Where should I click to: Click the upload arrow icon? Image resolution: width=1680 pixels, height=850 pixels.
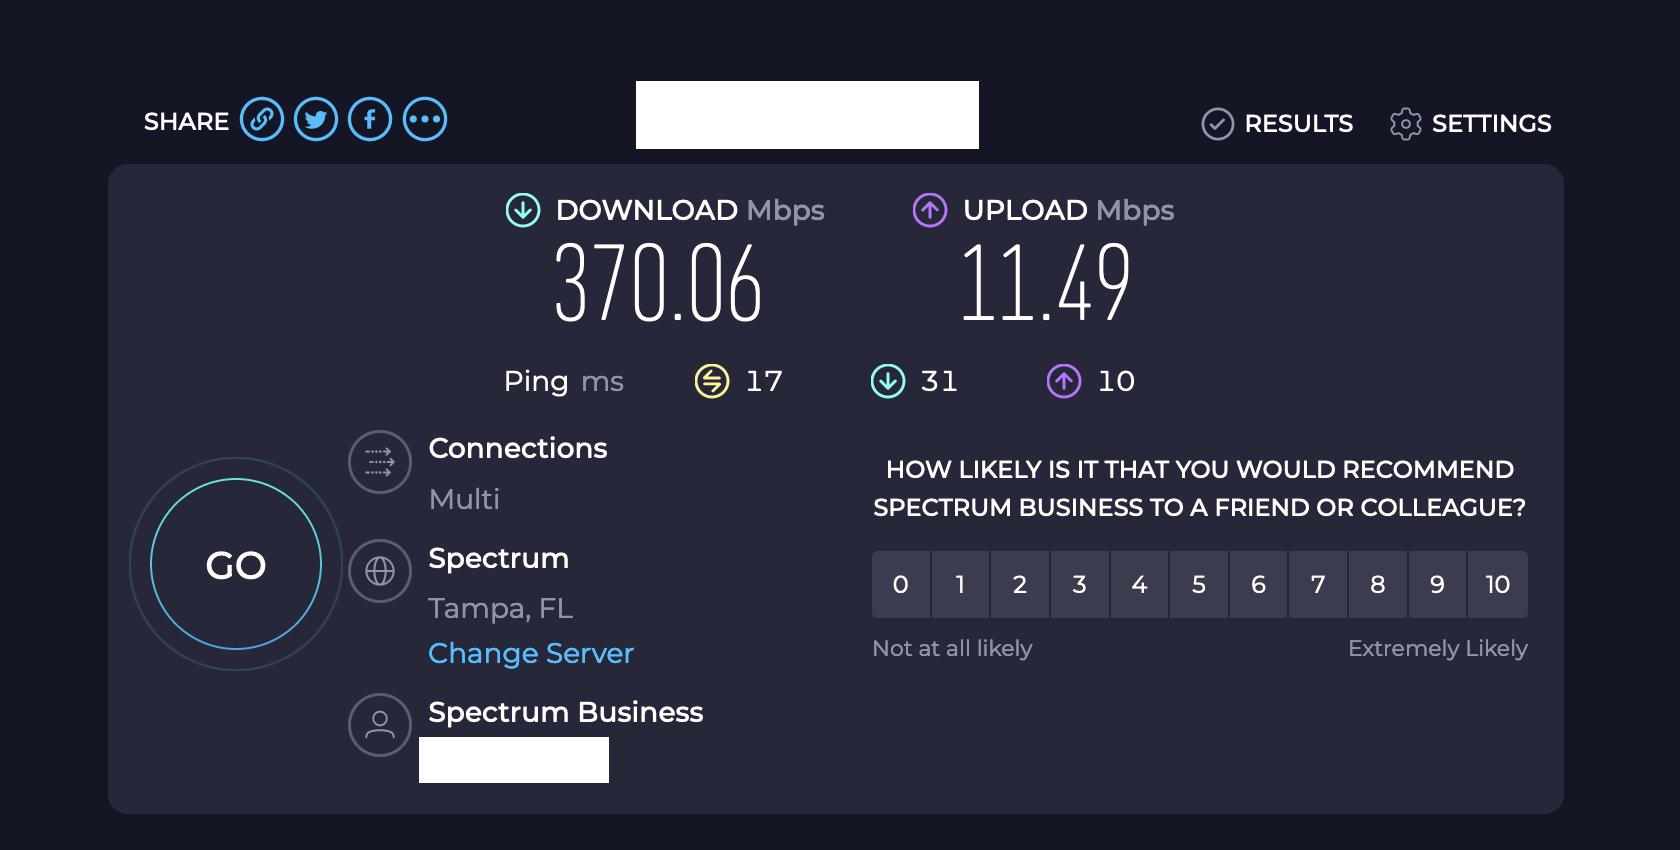(x=930, y=210)
